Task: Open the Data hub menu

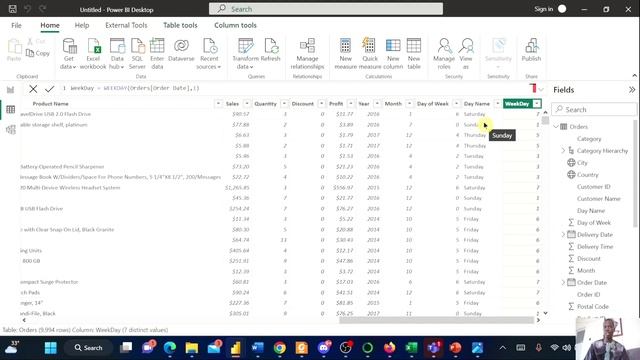Action: point(117,54)
